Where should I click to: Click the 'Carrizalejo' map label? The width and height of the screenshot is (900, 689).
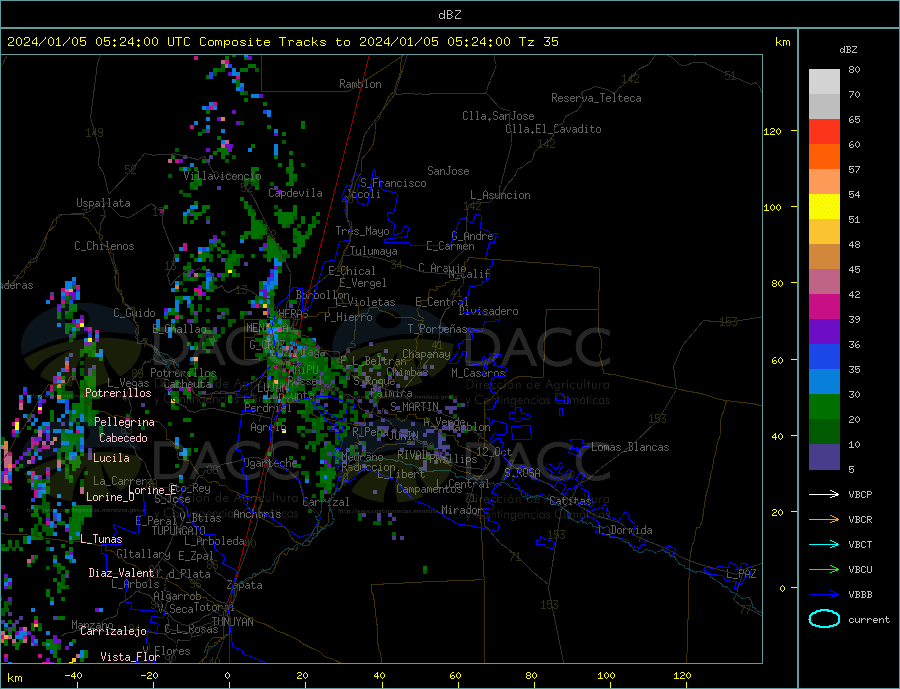[113, 632]
